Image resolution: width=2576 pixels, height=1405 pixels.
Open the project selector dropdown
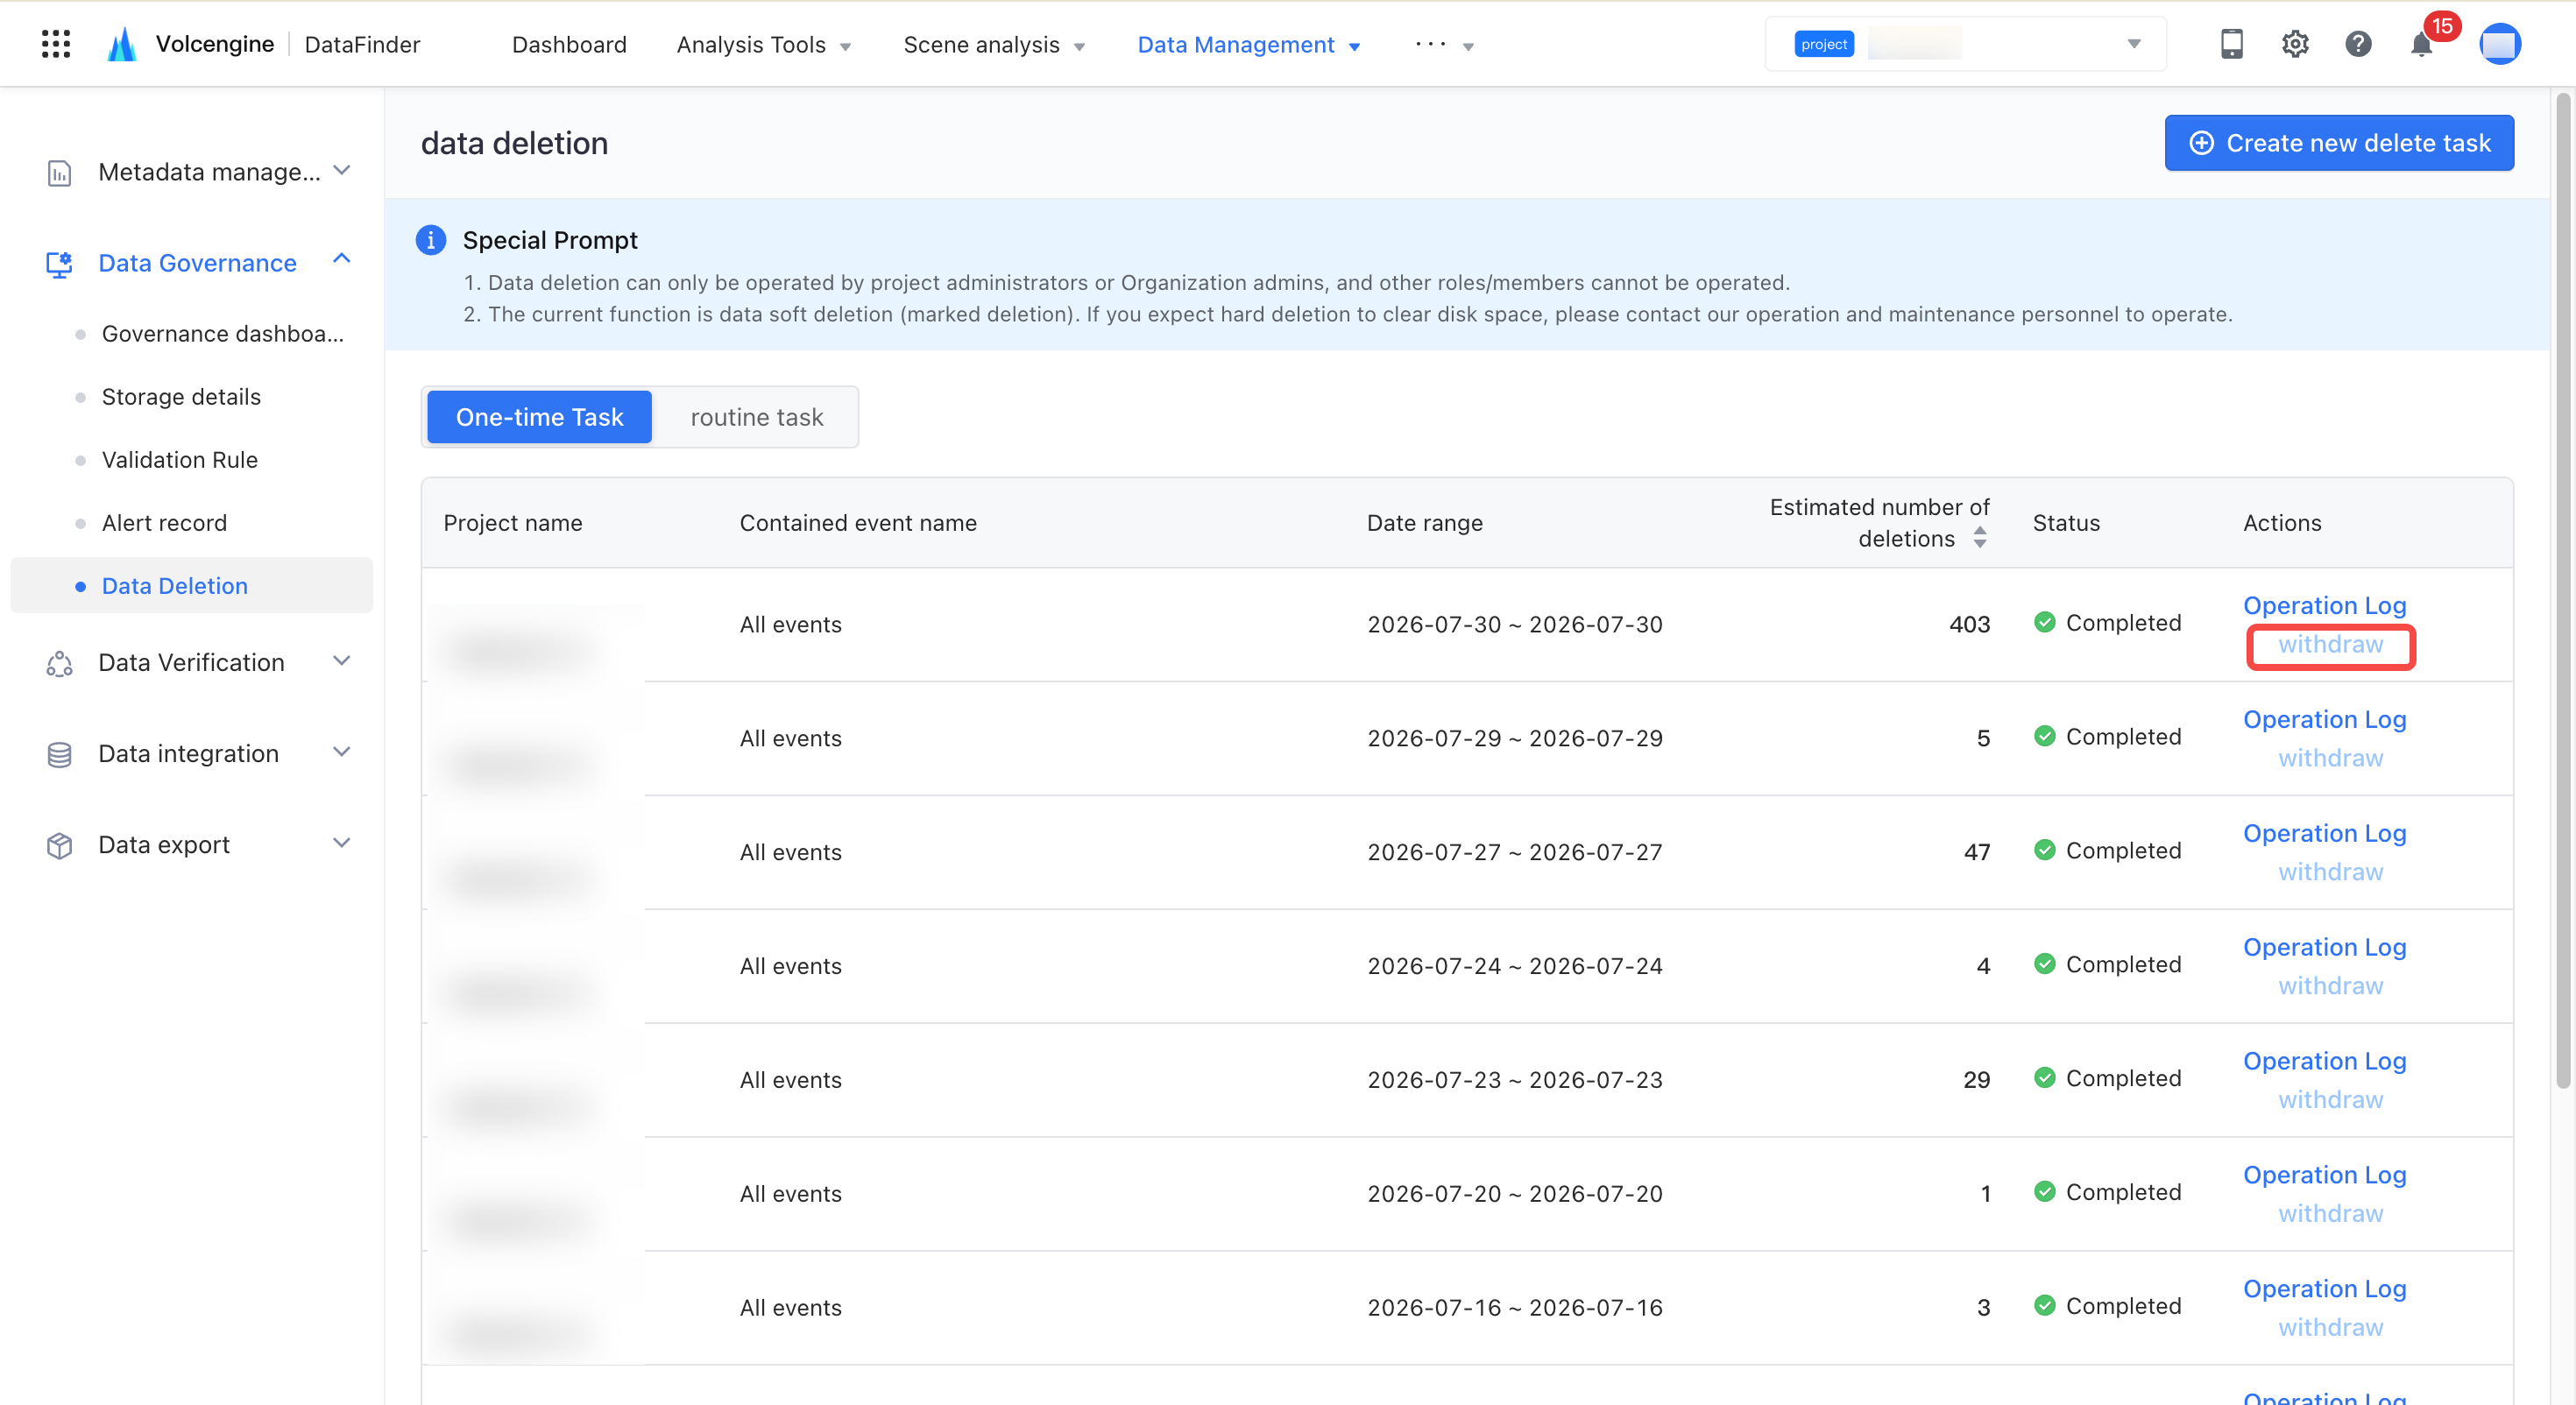1965,44
